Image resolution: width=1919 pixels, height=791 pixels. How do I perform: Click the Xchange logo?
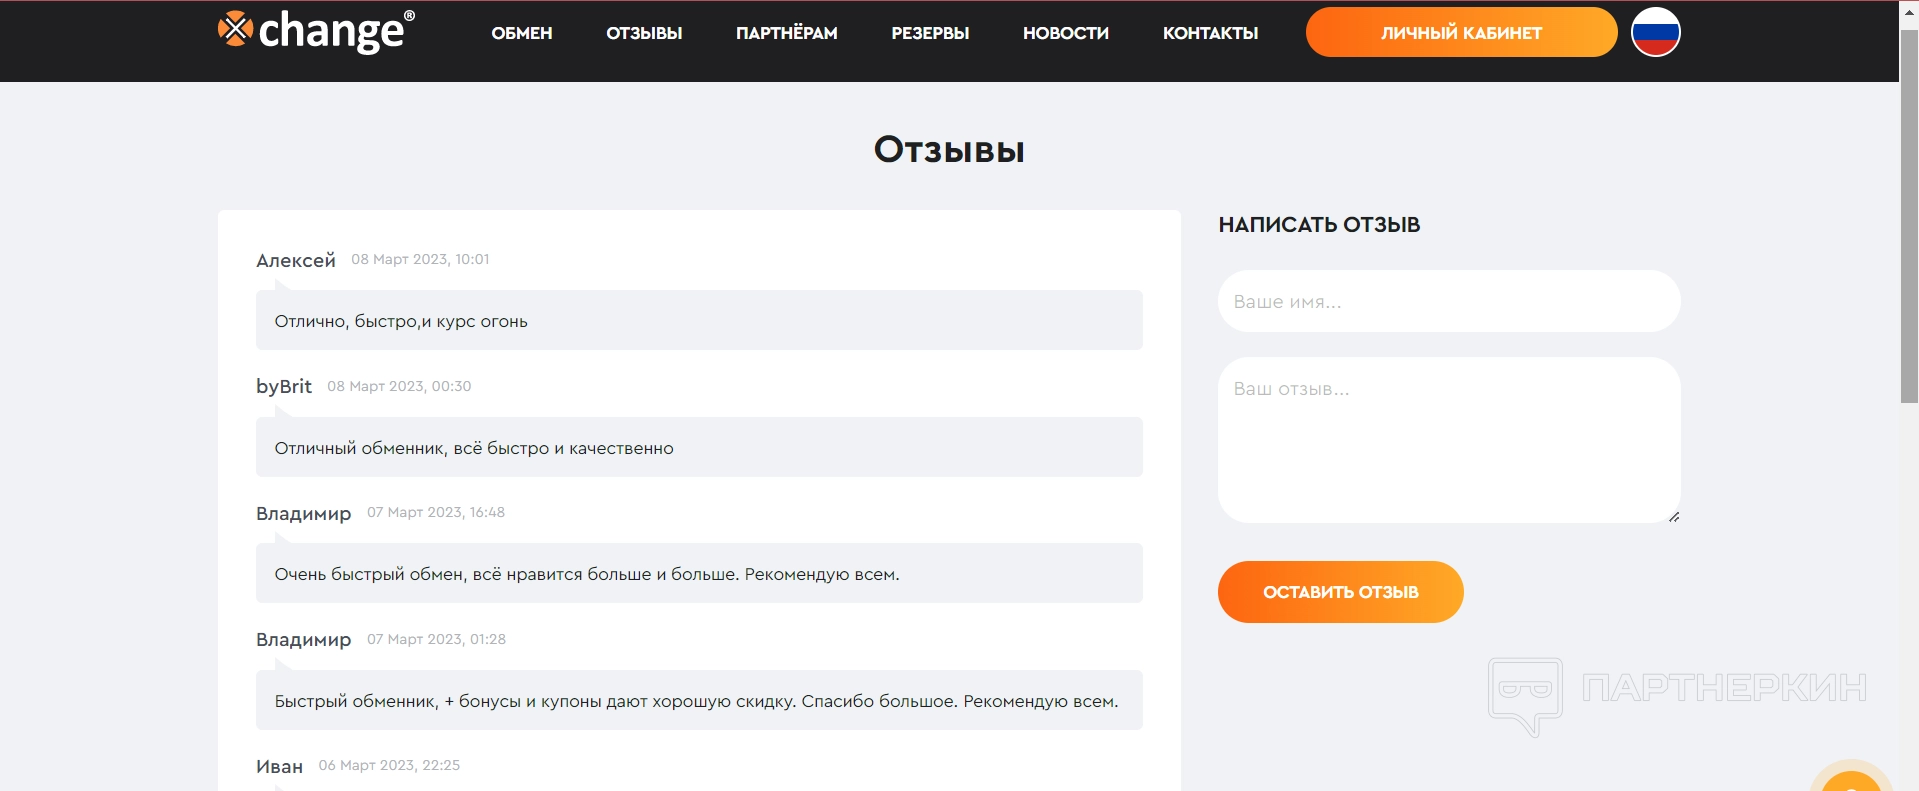(x=316, y=31)
